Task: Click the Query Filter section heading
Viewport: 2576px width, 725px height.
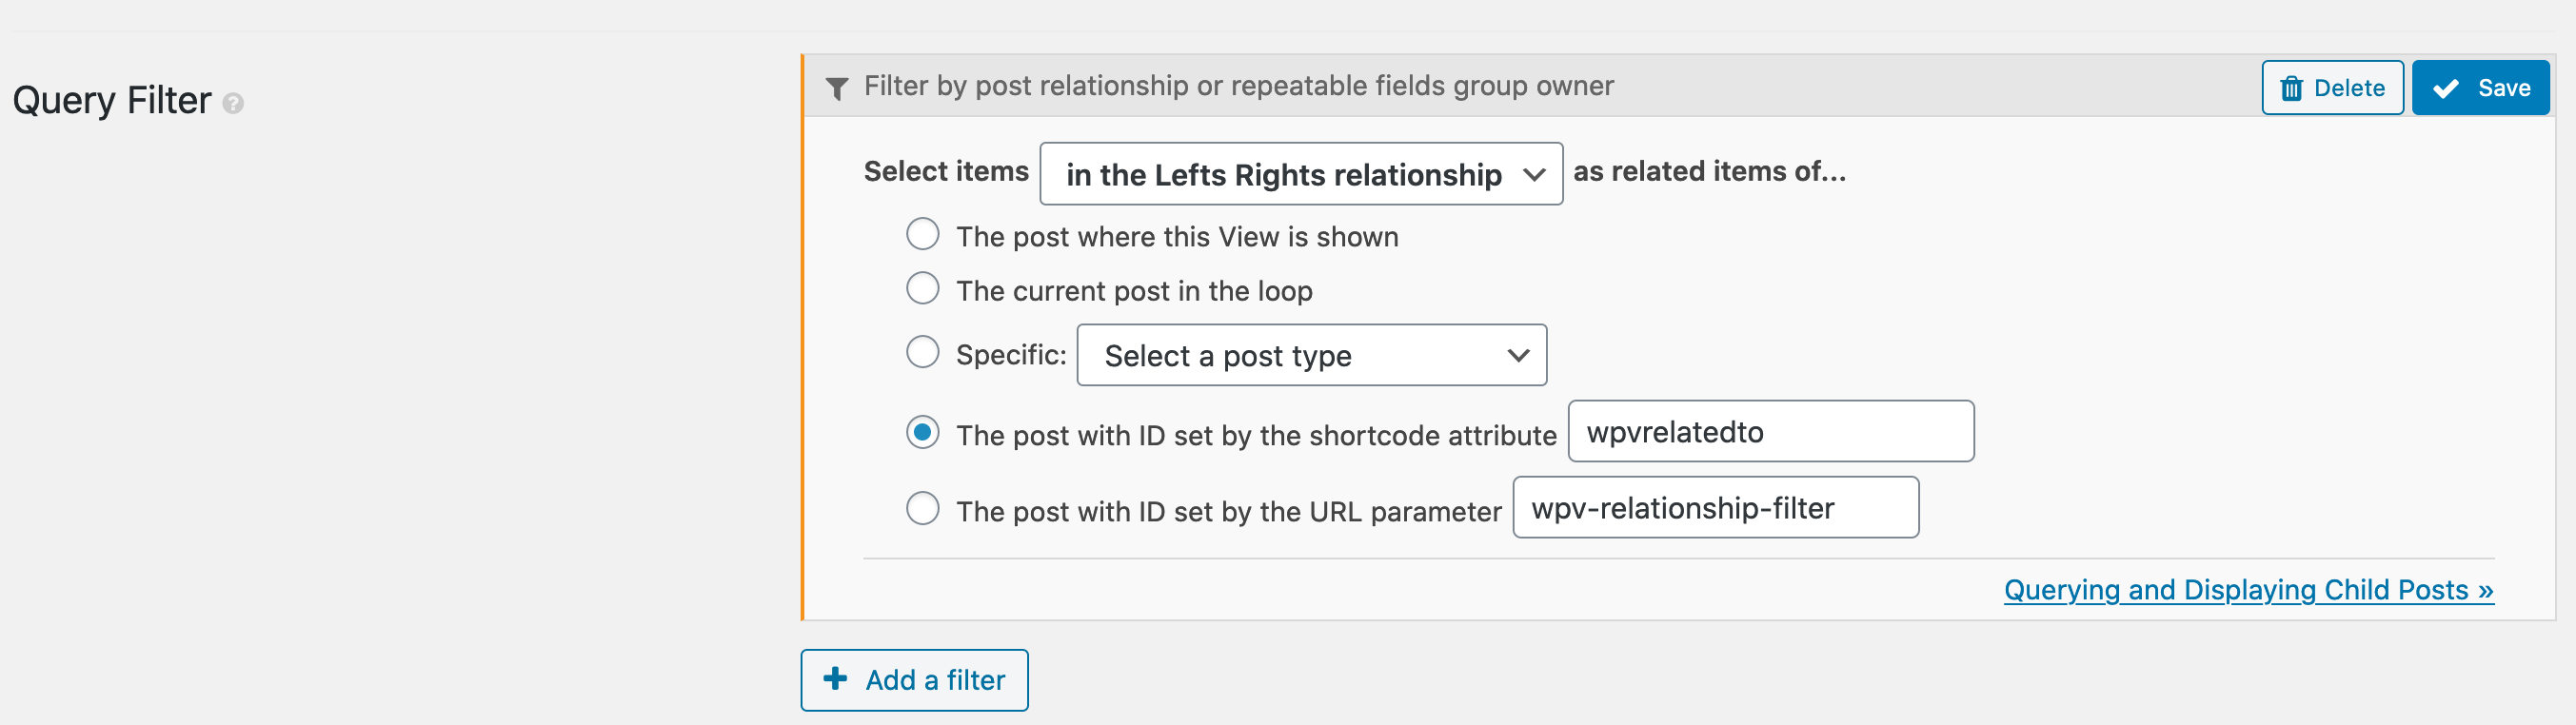Action: point(112,101)
